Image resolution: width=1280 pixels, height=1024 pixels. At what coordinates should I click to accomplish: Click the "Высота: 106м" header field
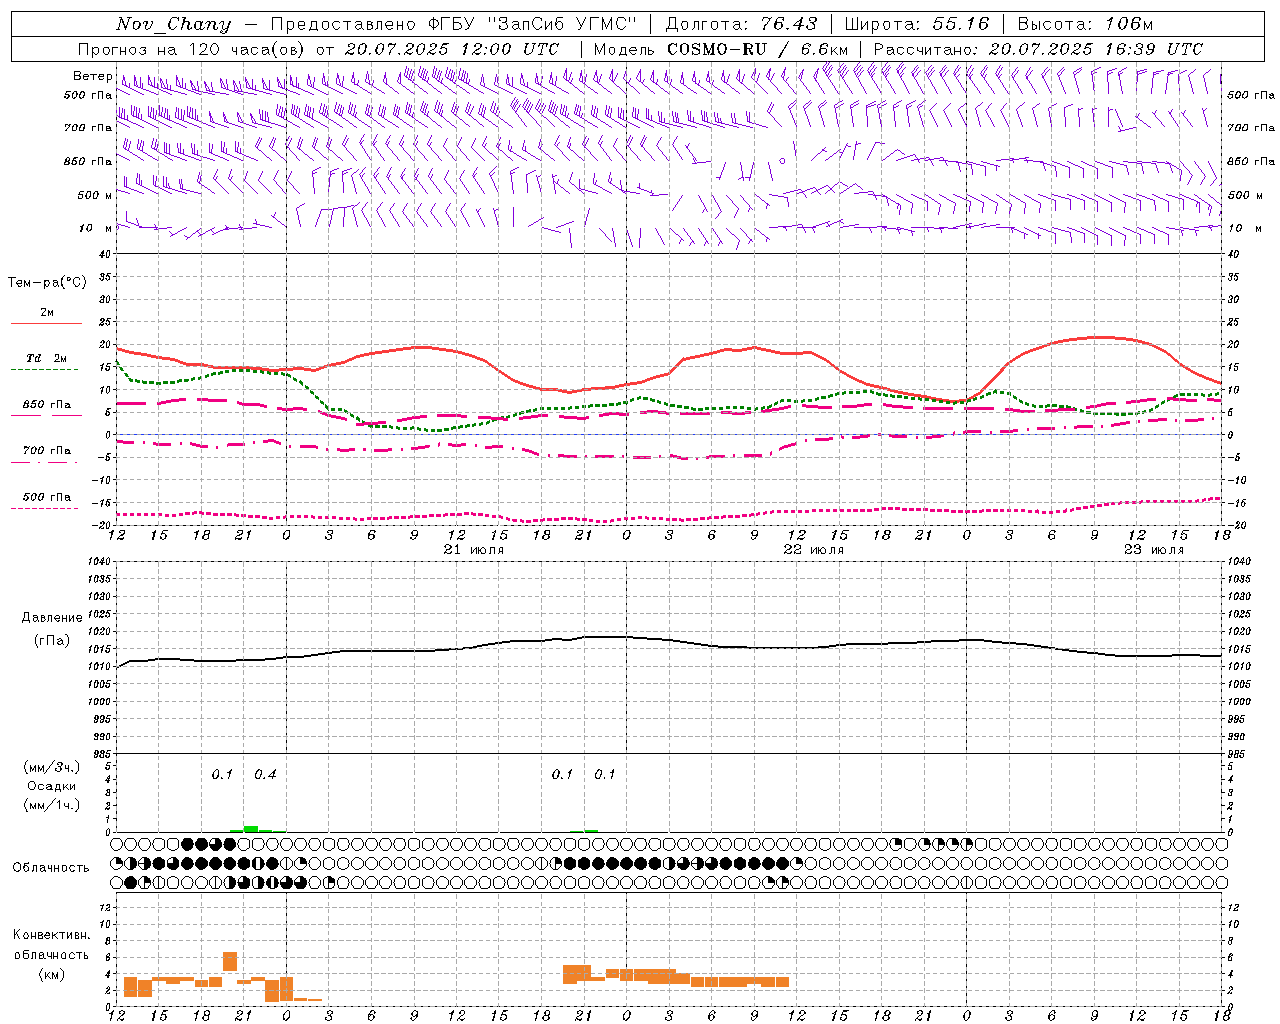pos(1085,24)
